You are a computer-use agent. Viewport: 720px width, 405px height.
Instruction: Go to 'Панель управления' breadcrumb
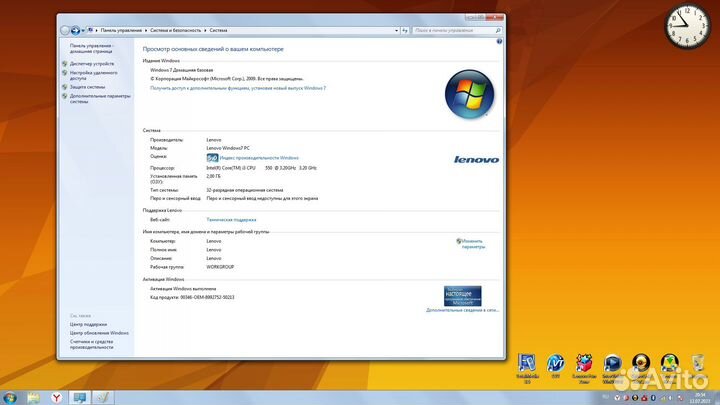click(121, 30)
